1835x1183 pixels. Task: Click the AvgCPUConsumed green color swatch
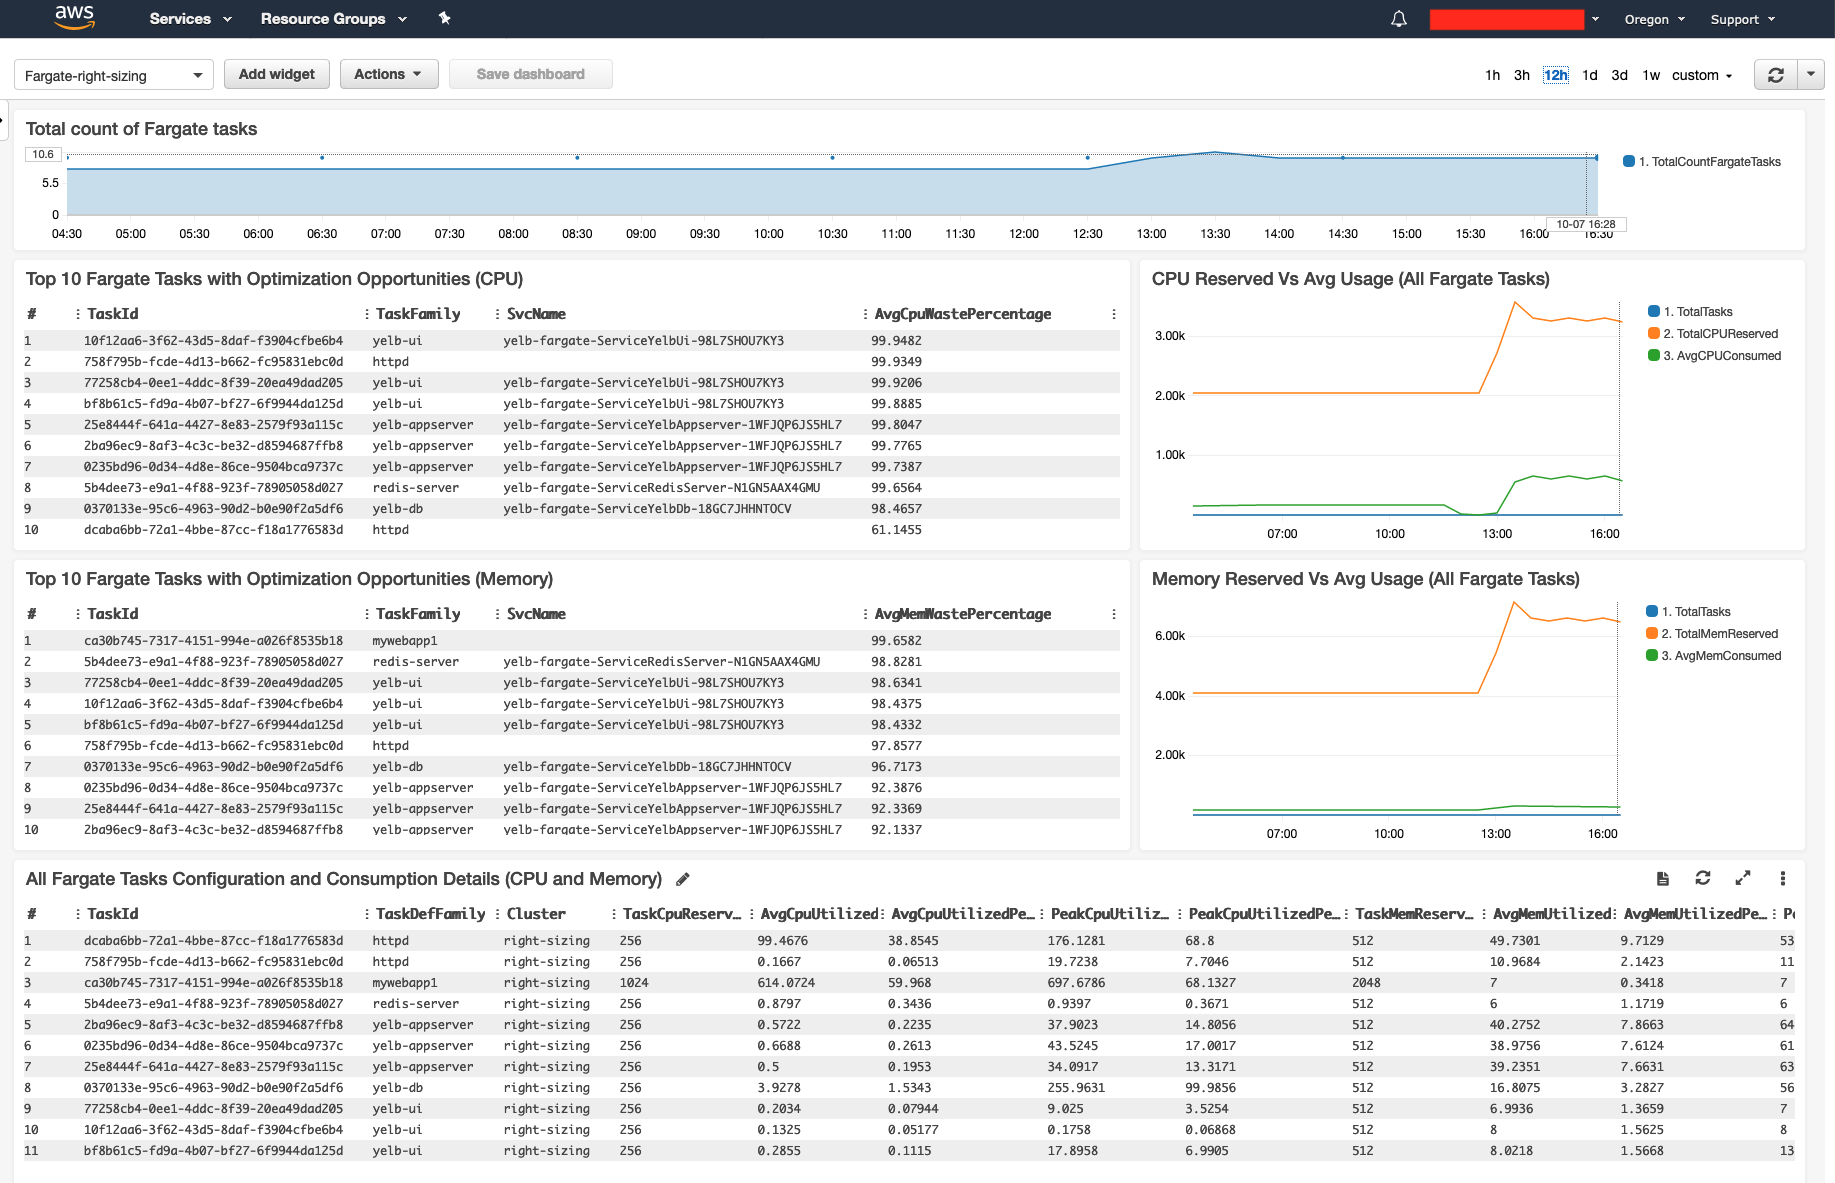click(x=1654, y=356)
